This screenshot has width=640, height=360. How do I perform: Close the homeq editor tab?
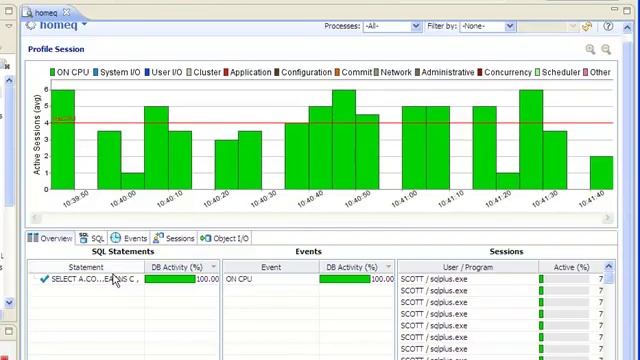[66, 13]
